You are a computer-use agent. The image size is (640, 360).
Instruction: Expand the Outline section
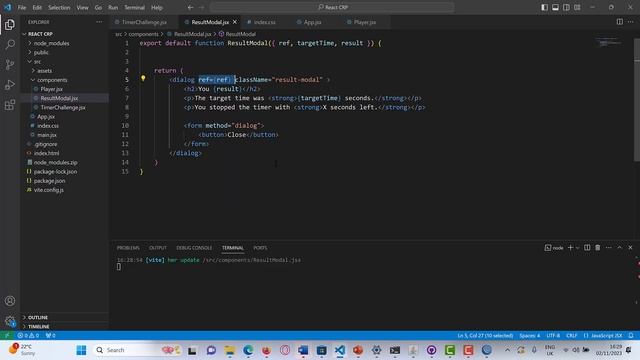64,317
